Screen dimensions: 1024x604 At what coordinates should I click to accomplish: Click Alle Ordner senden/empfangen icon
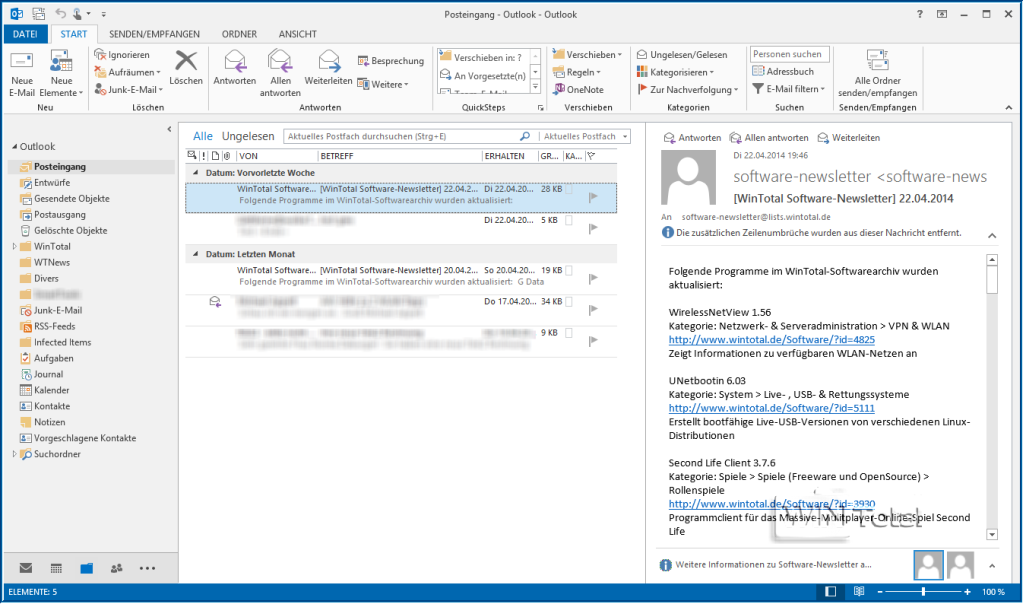[x=878, y=62]
